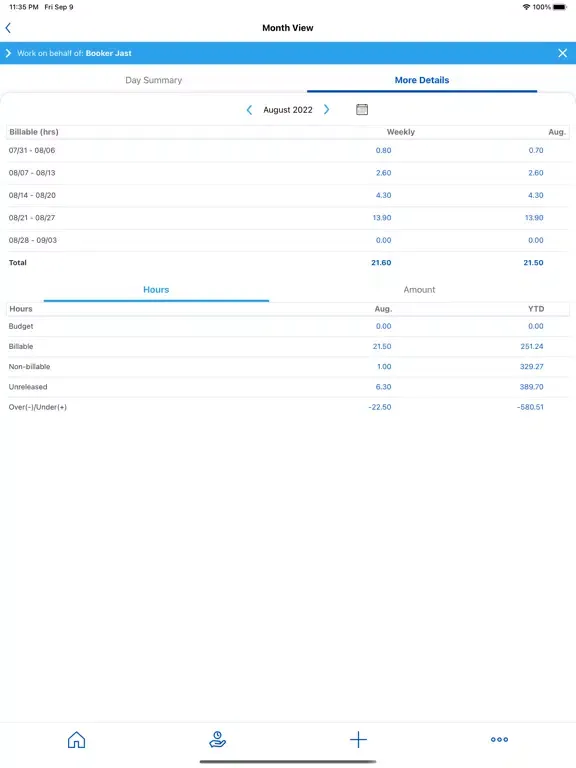Open Aug. value 13.90 for 08/21 - 08/27

[x=534, y=217]
